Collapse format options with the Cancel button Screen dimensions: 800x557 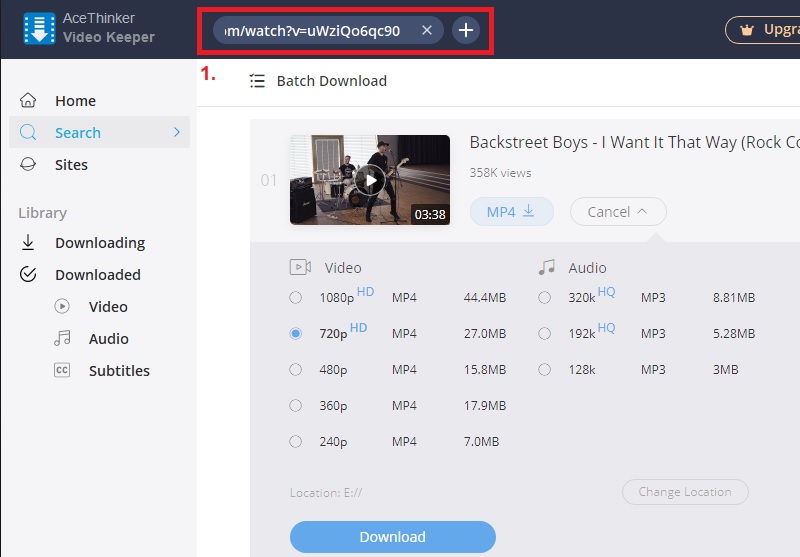pyautogui.click(x=618, y=212)
